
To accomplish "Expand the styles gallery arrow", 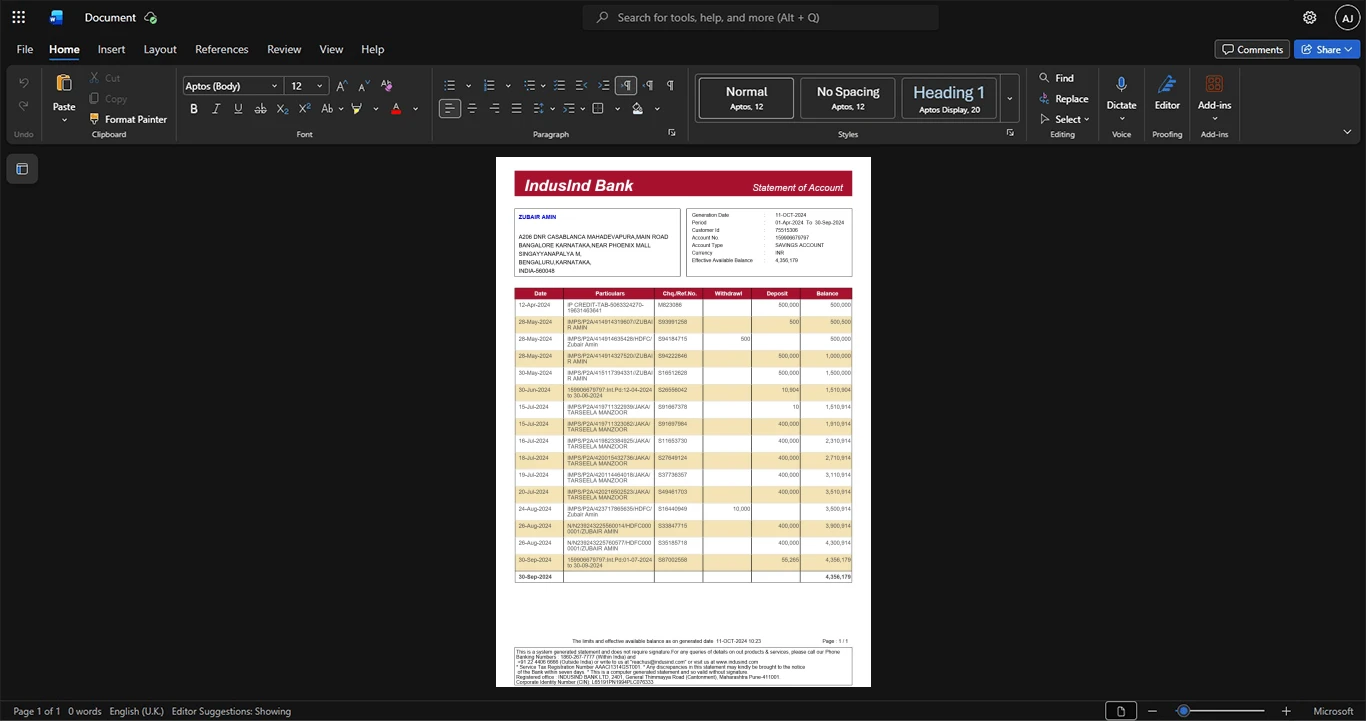I will [1009, 98].
